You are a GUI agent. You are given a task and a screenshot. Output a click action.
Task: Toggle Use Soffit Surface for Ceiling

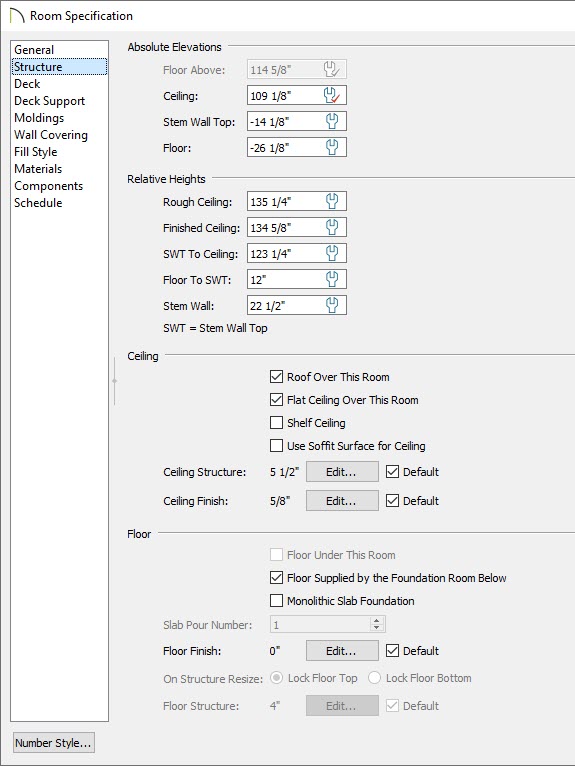(277, 446)
